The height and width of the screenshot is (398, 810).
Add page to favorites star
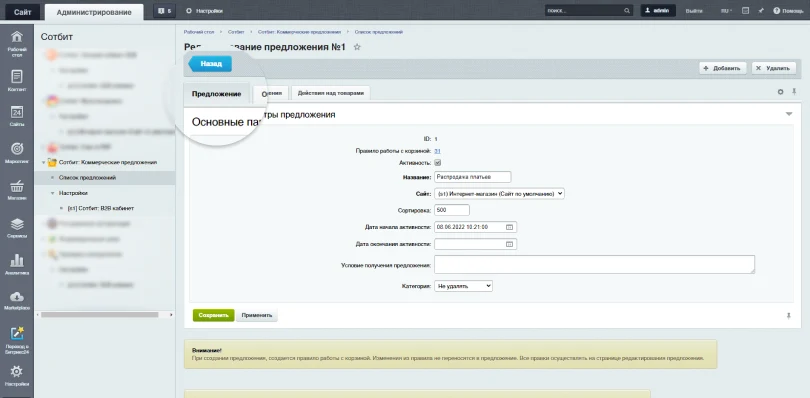pos(356,47)
